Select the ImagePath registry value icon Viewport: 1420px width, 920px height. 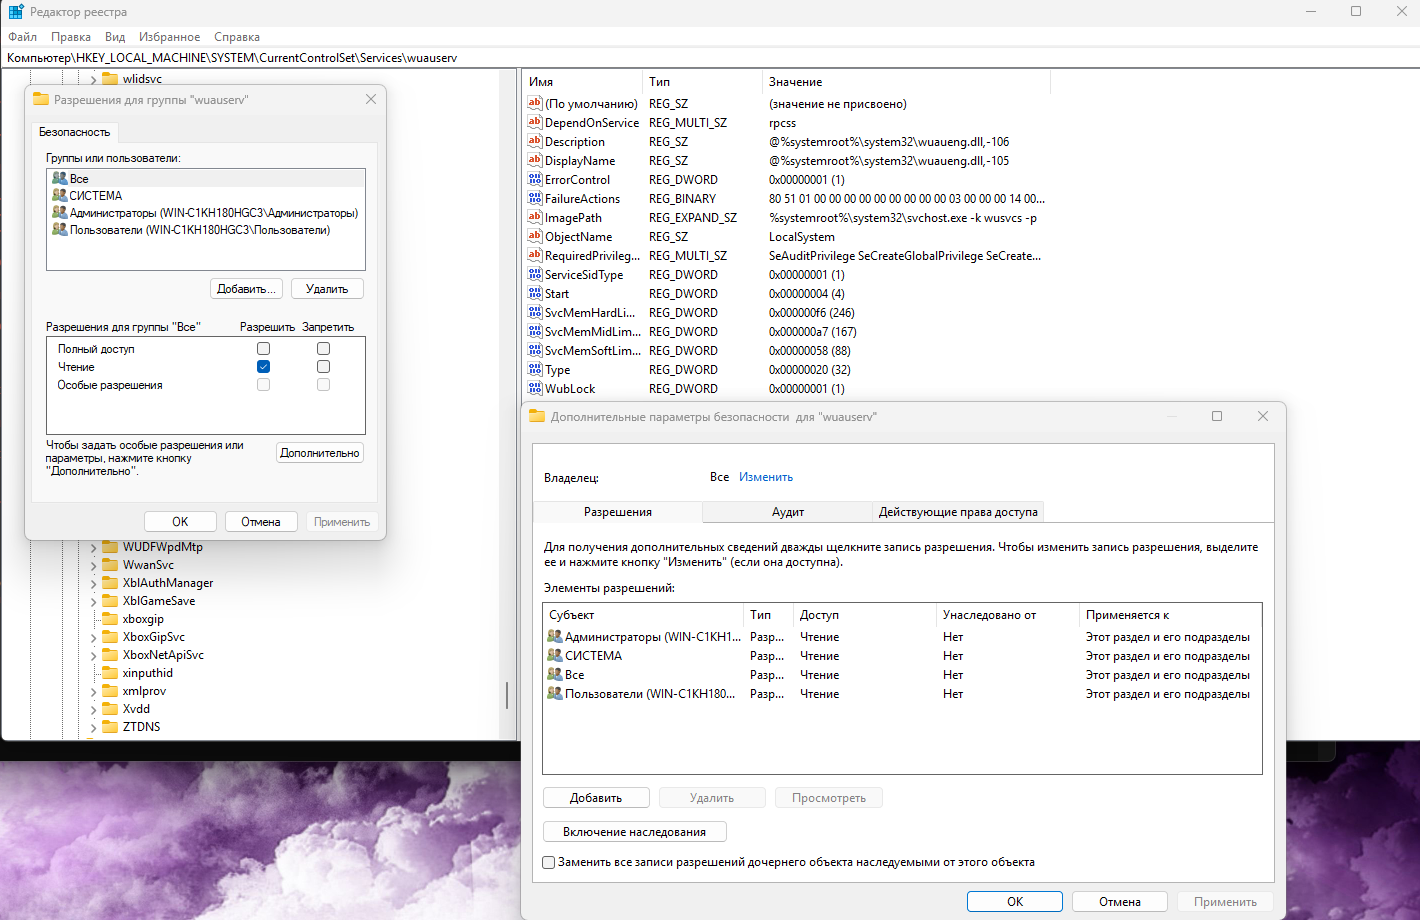(x=535, y=217)
